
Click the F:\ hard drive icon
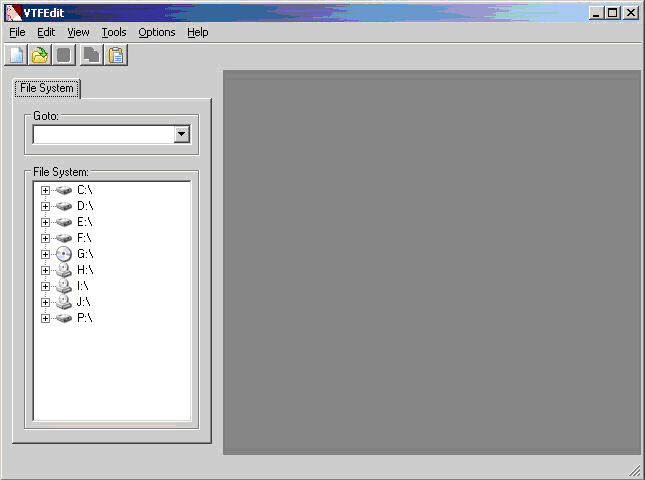click(64, 238)
